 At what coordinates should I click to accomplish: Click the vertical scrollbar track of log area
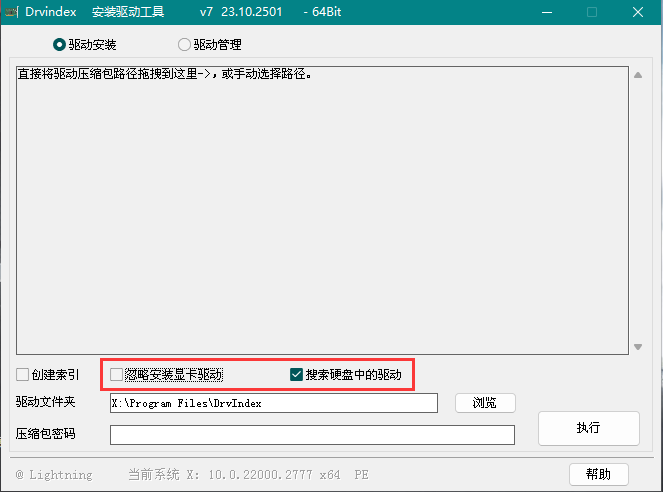click(x=638, y=210)
